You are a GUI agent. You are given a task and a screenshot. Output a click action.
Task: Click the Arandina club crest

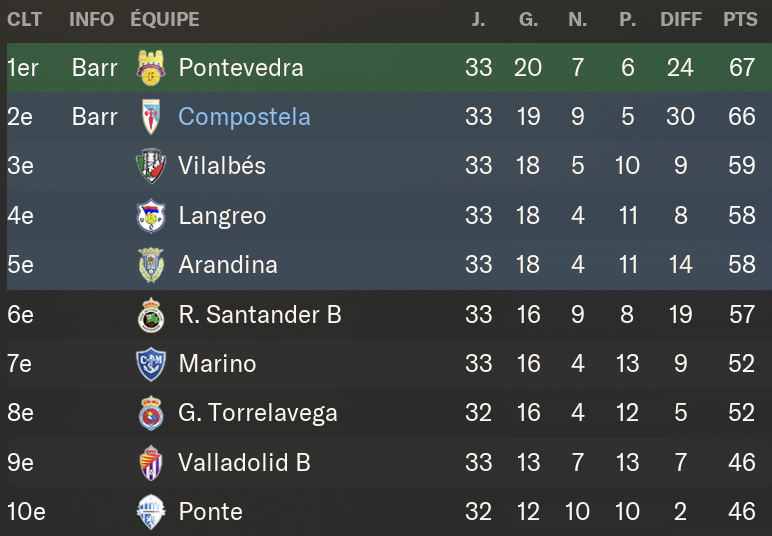[151, 265]
